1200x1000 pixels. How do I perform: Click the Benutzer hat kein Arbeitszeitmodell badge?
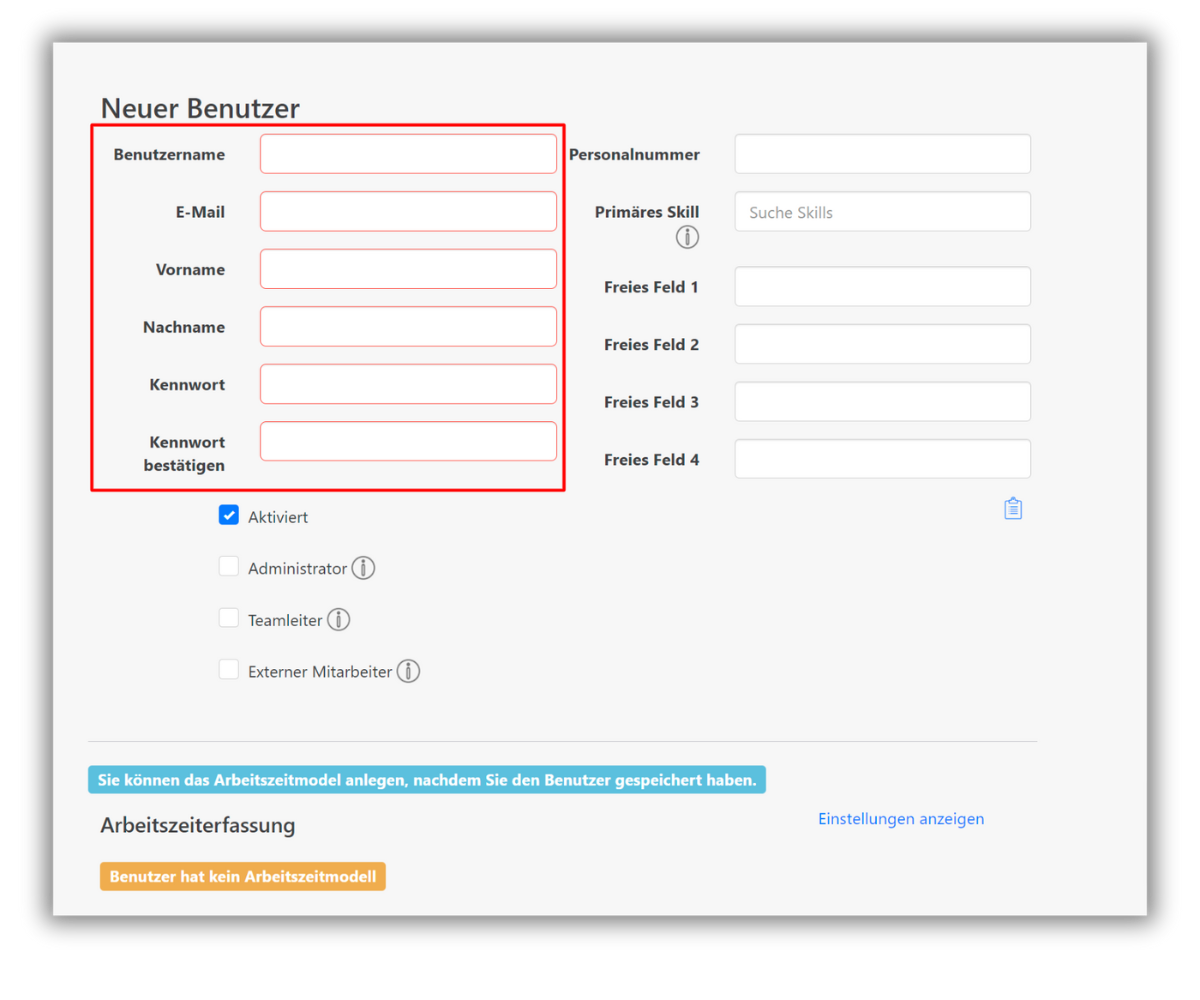243,877
